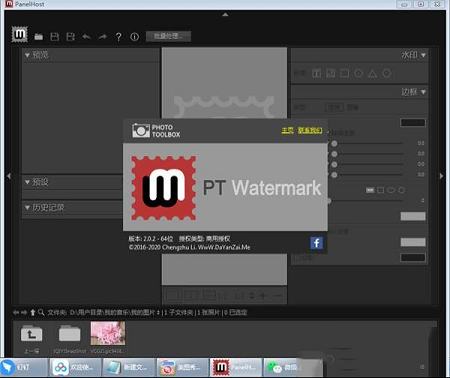Collapse the left side panel arrow
This screenshot has height=378, width=450.
(9, 176)
